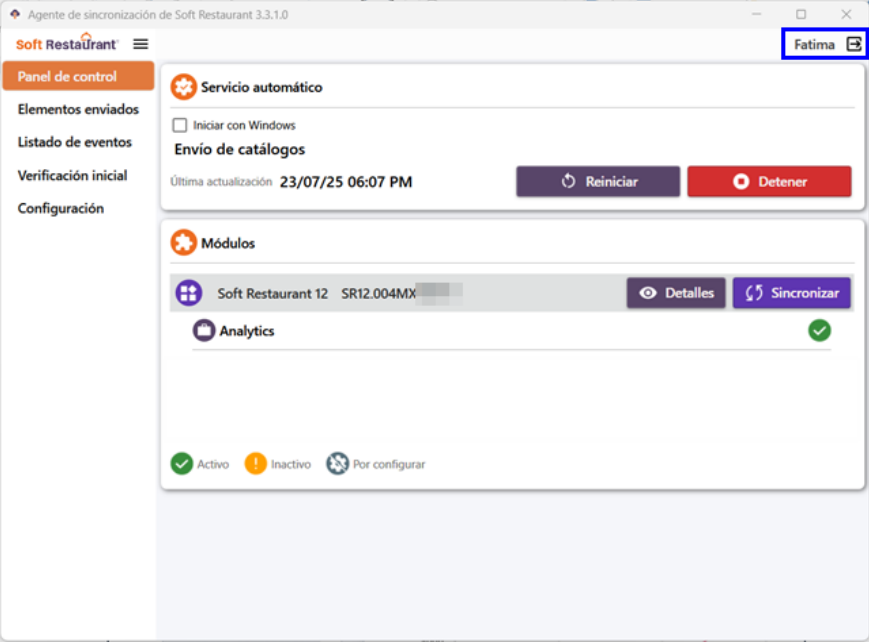The width and height of the screenshot is (869, 642).
Task: Enable the Iniciar con Windows checkbox
Action: tap(180, 125)
